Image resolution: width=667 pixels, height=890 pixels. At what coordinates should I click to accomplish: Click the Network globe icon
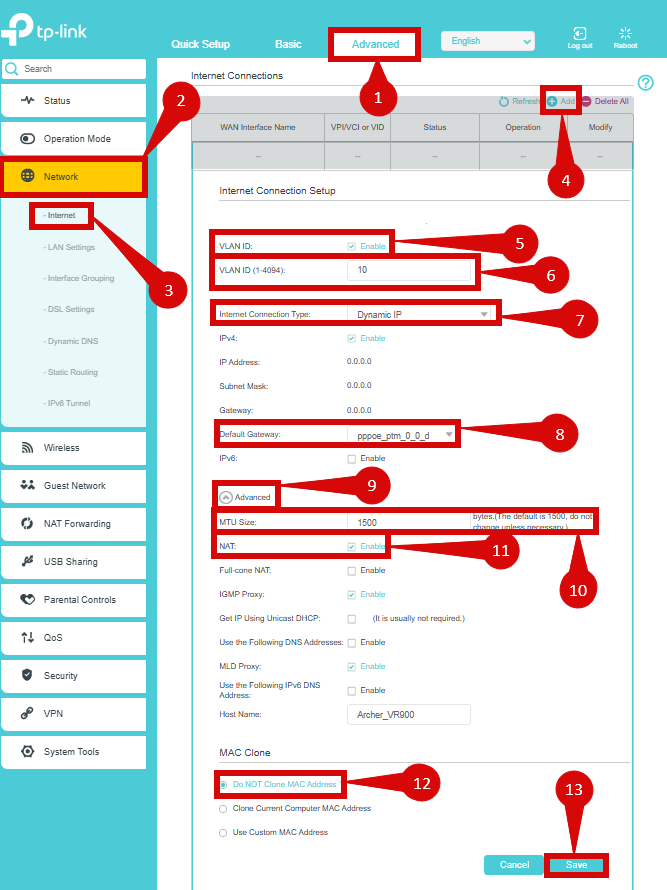coord(27,175)
